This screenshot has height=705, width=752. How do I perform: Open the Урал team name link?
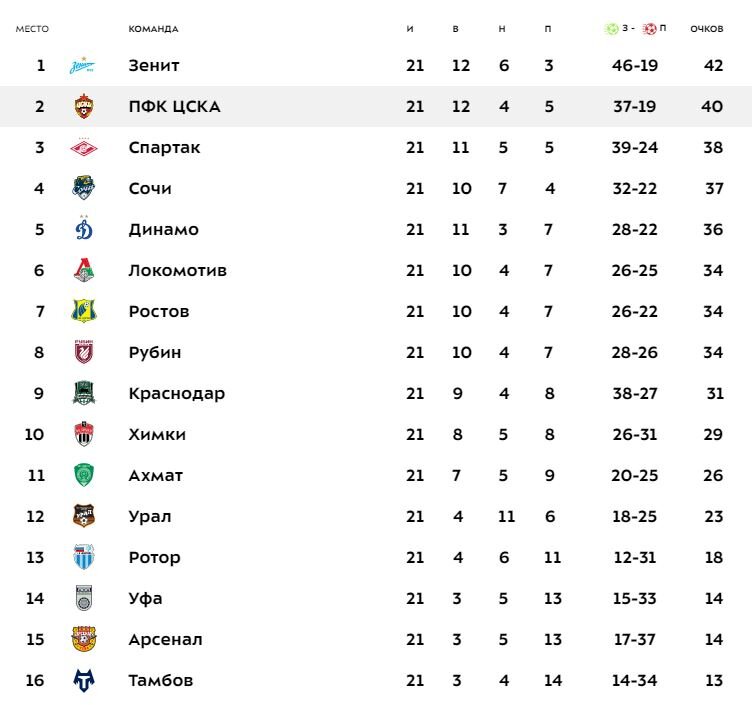pyautogui.click(x=150, y=517)
